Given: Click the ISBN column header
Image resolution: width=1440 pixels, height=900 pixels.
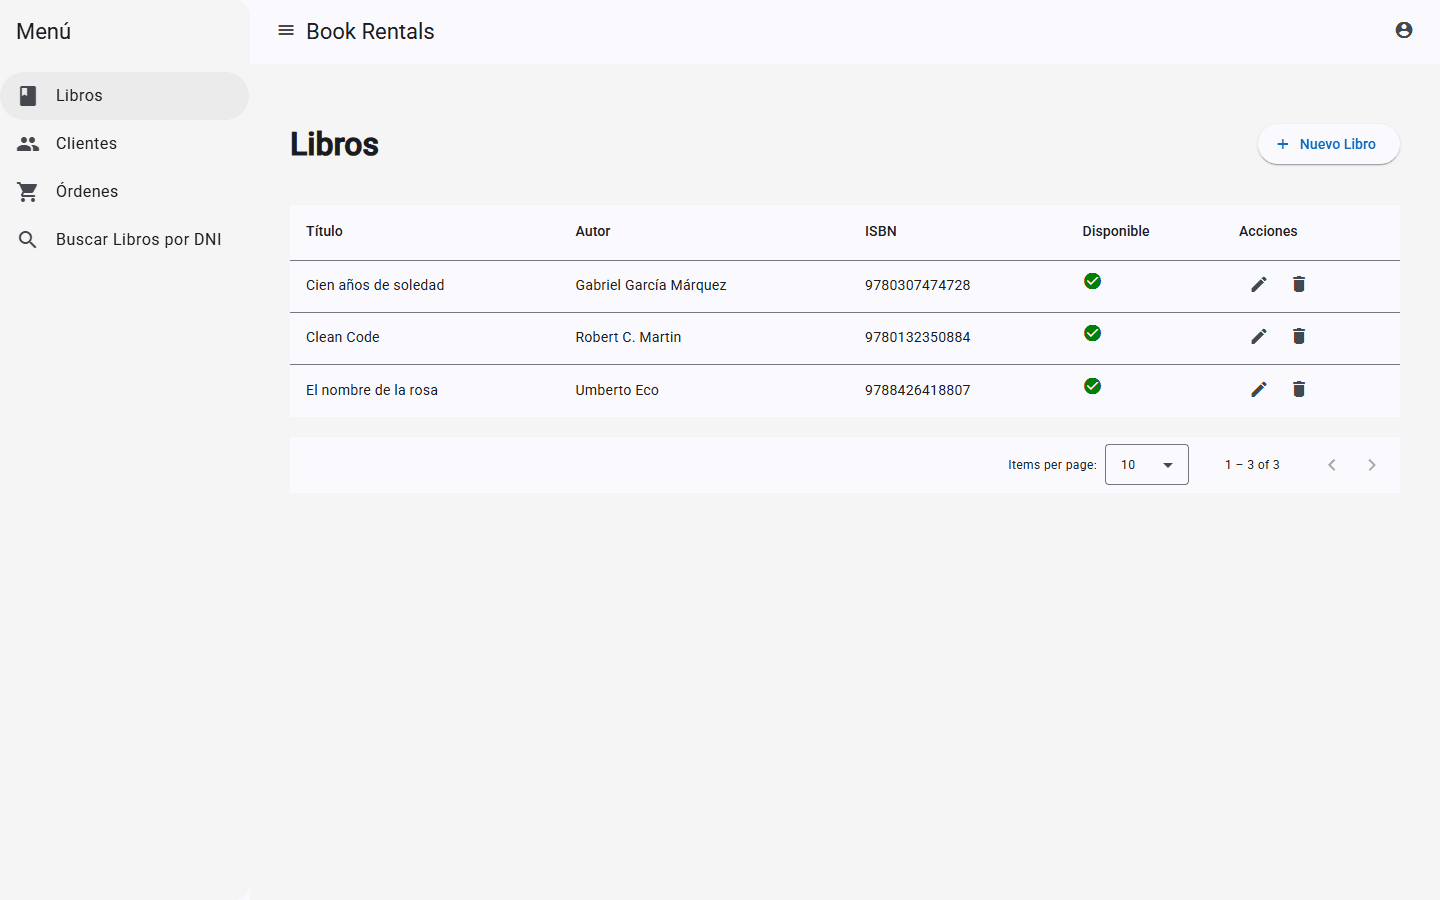Looking at the screenshot, I should (x=881, y=231).
